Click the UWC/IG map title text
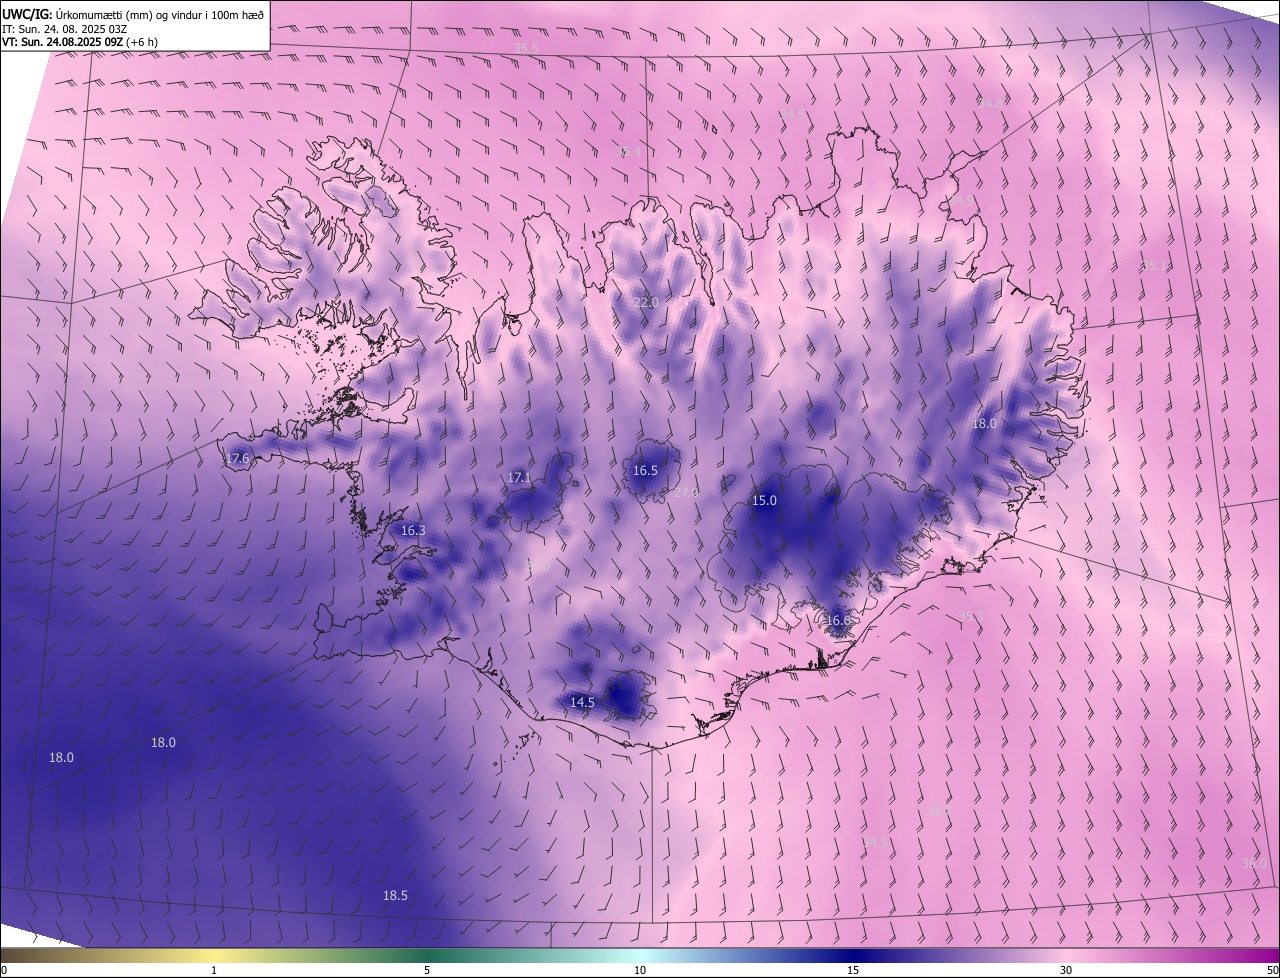Image resolution: width=1280 pixels, height=978 pixels. (x=133, y=13)
